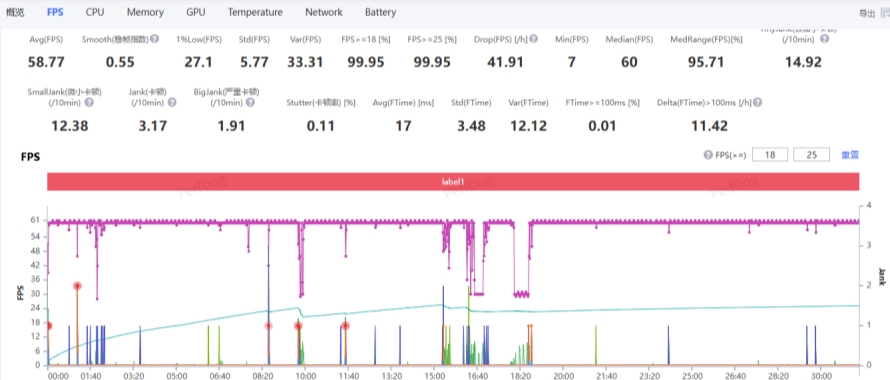Open the CPU tab

95,12
